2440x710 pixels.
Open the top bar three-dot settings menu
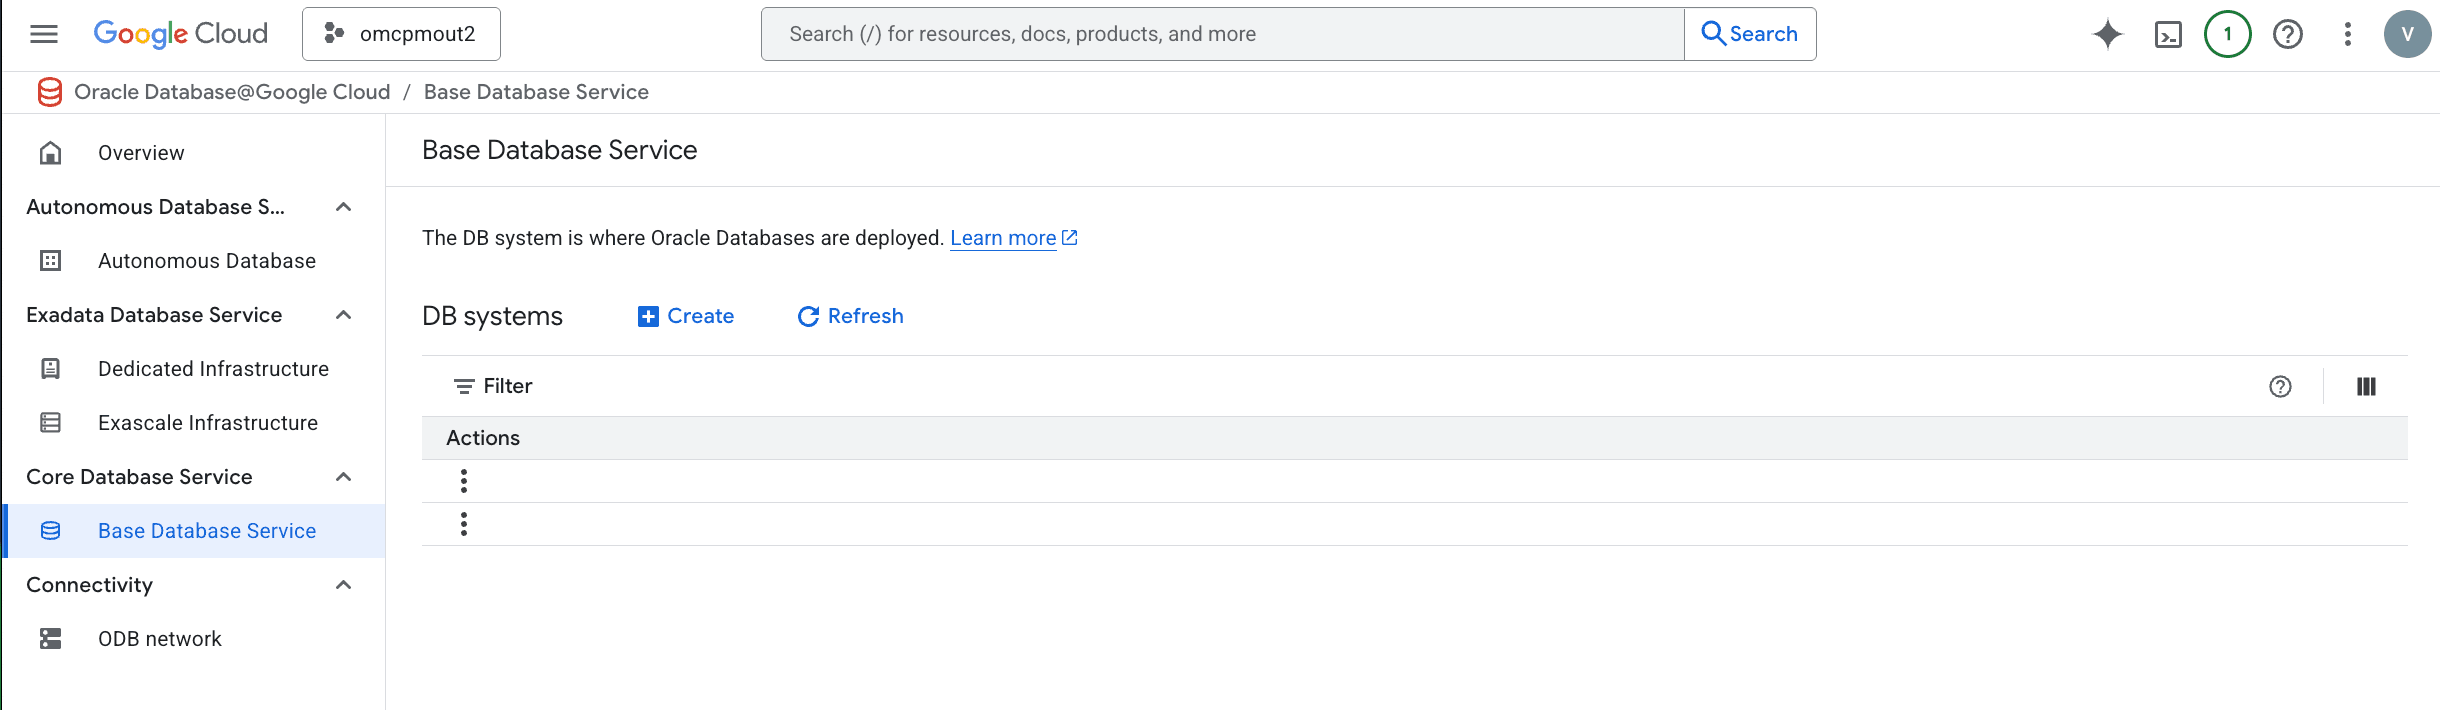tap(2348, 34)
